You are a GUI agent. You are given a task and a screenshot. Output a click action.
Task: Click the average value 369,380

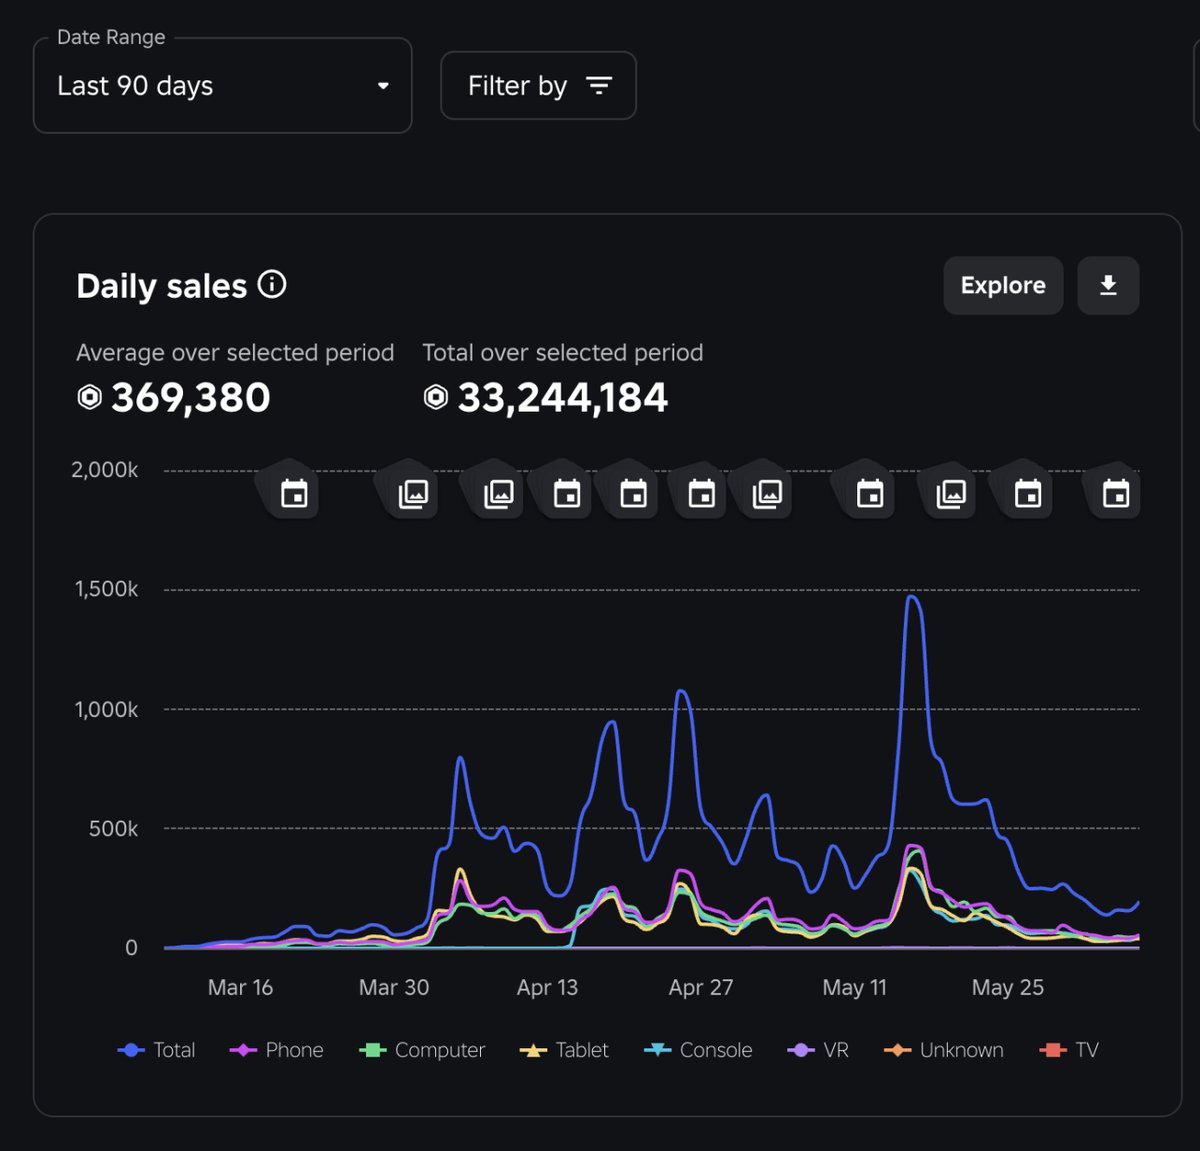tap(191, 398)
